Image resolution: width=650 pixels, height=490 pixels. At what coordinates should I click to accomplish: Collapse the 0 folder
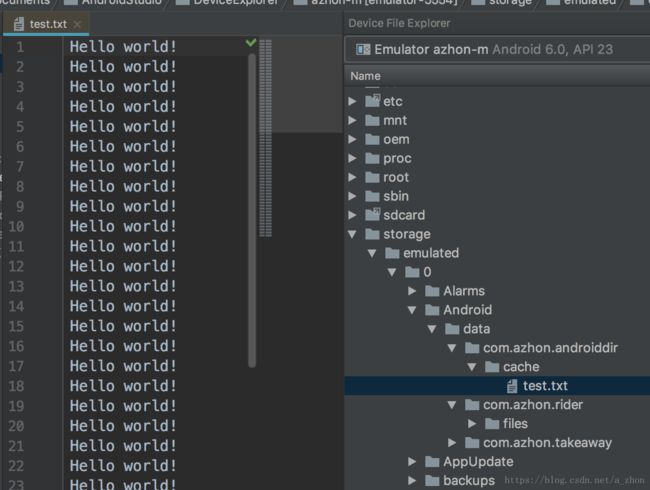(392, 272)
